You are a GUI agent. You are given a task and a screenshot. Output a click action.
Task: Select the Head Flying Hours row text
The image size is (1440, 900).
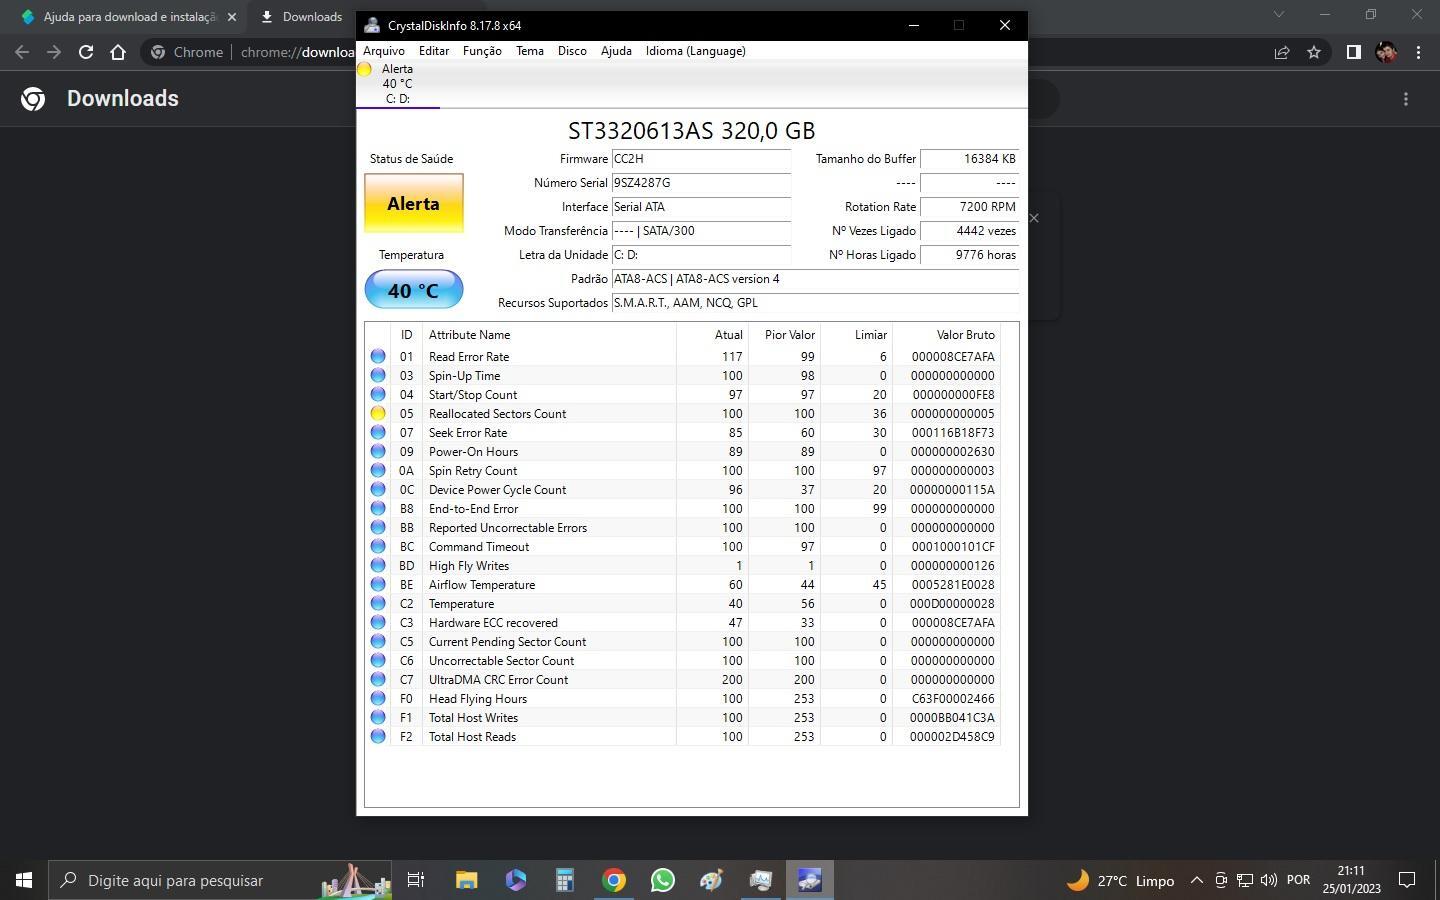478,699
